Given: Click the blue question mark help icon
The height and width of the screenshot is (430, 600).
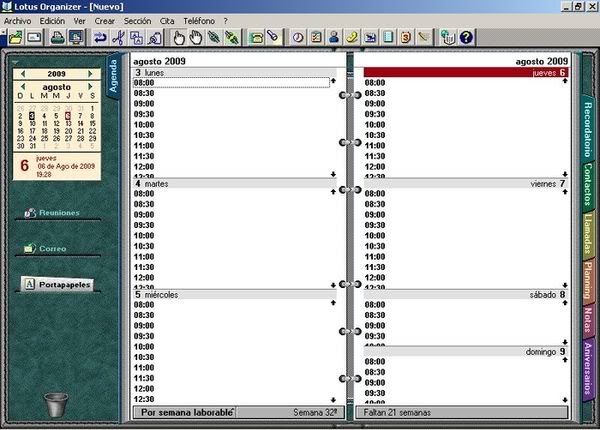Looking at the screenshot, I should (466, 37).
